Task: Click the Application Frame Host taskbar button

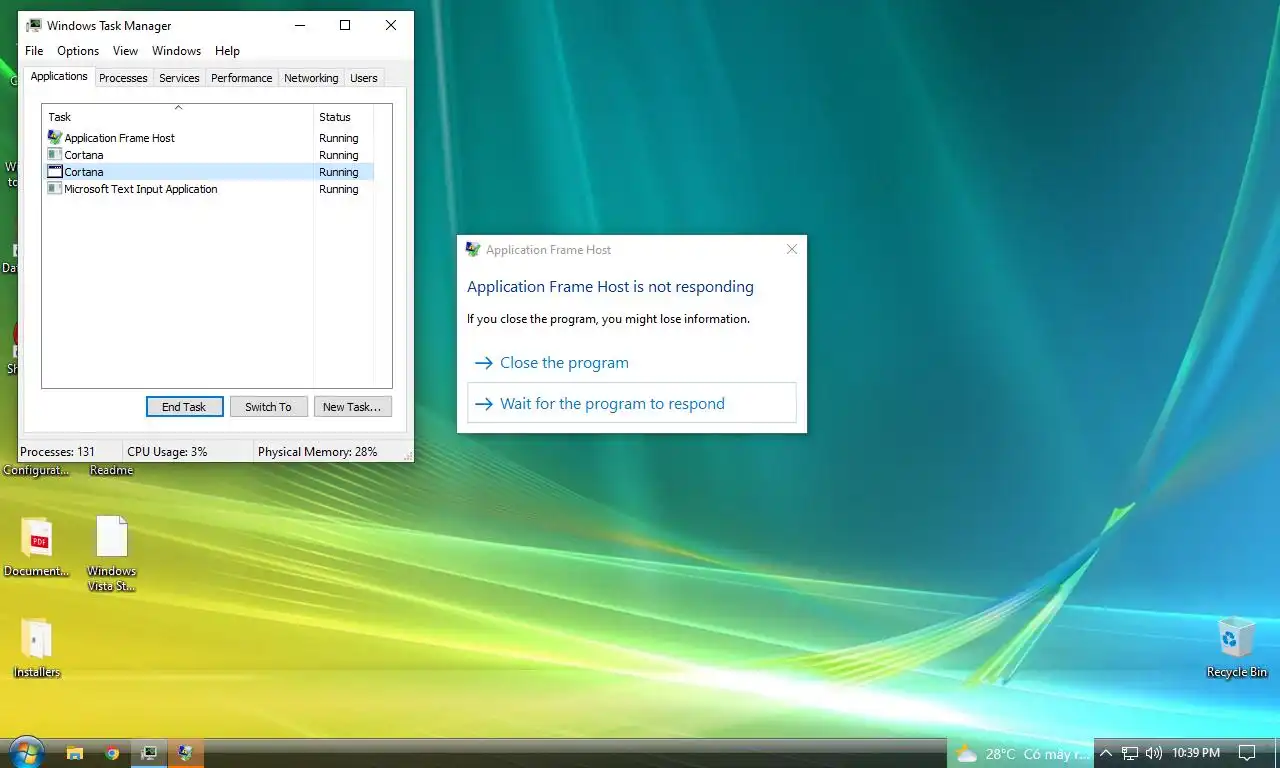Action: tap(186, 753)
